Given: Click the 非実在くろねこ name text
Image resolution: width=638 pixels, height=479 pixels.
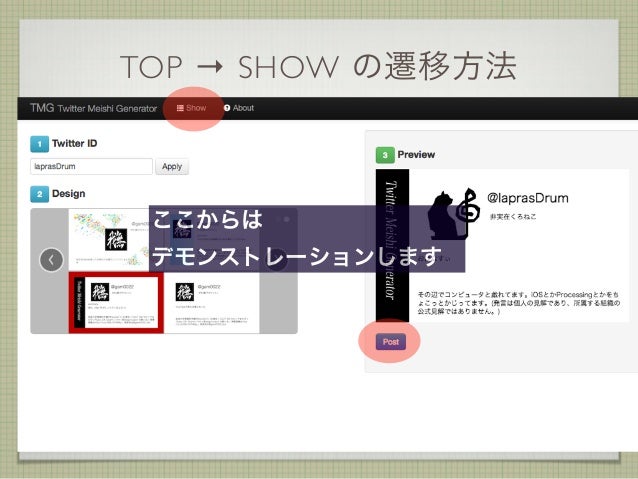Looking at the screenshot, I should [x=513, y=217].
